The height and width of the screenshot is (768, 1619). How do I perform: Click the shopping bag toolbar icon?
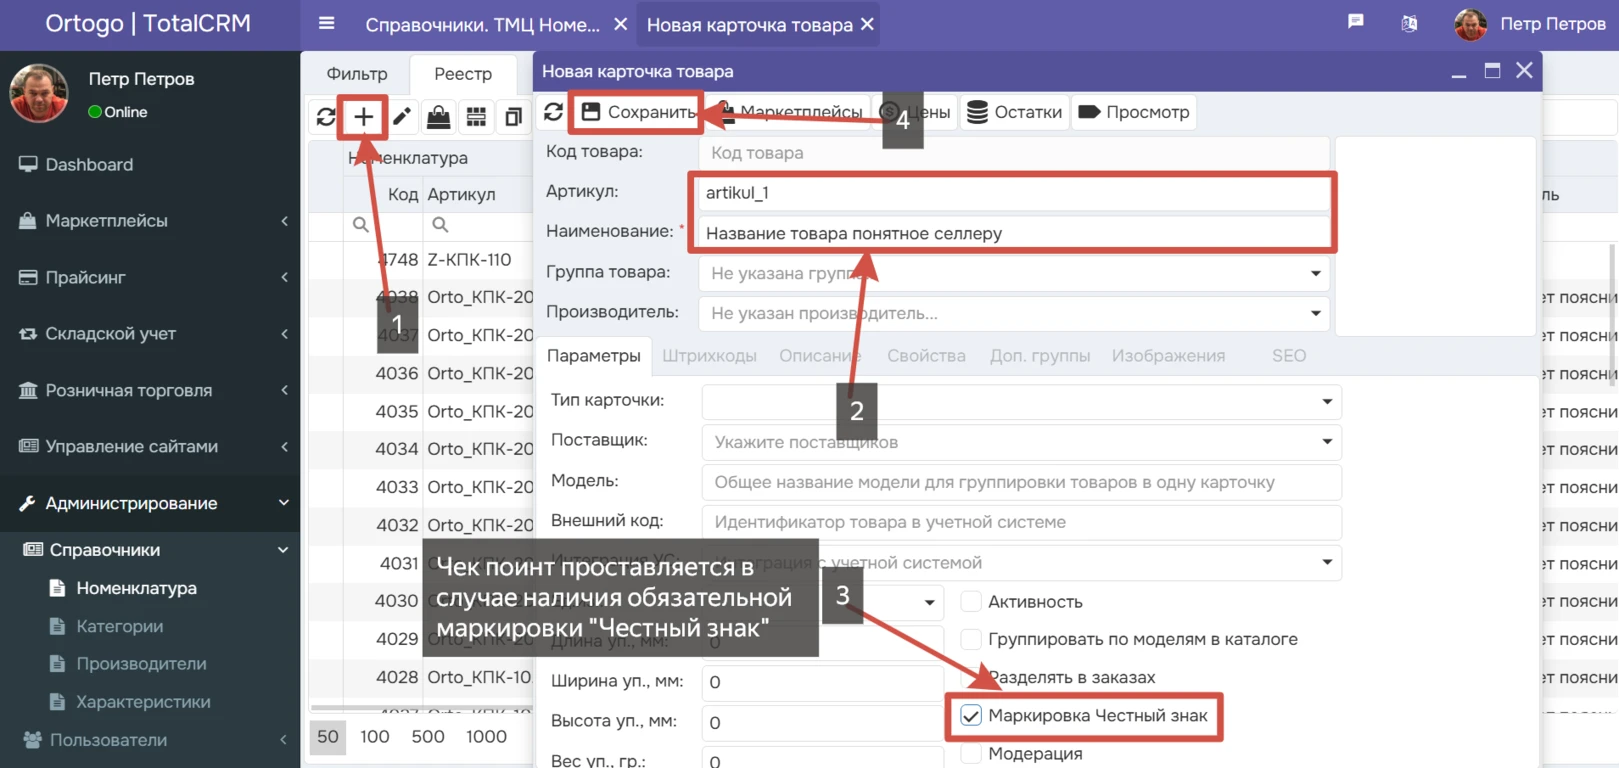coord(439,117)
